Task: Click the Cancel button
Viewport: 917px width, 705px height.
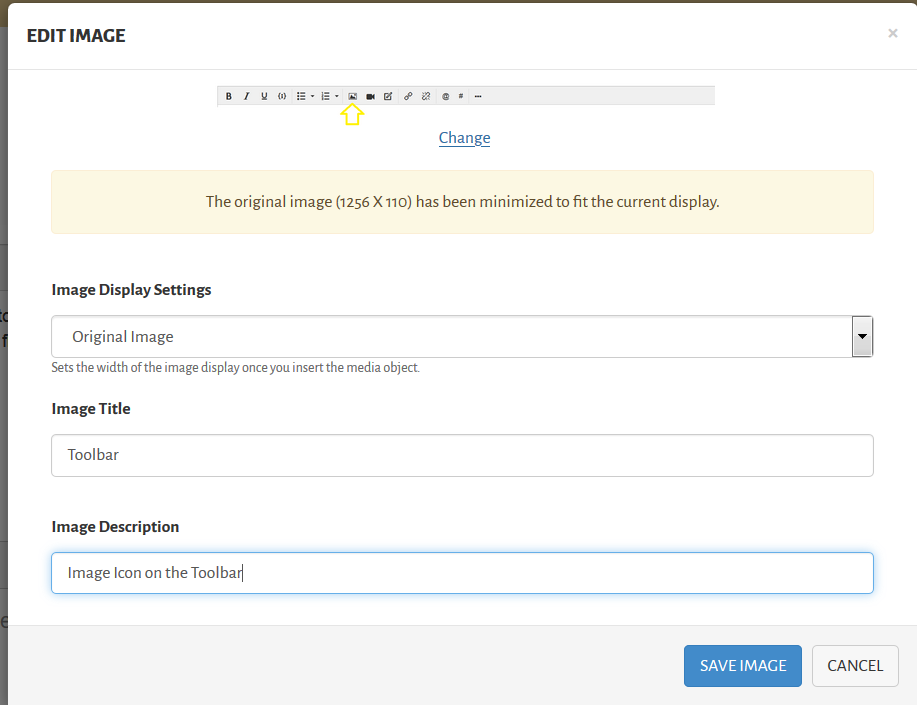Action: [x=855, y=666]
